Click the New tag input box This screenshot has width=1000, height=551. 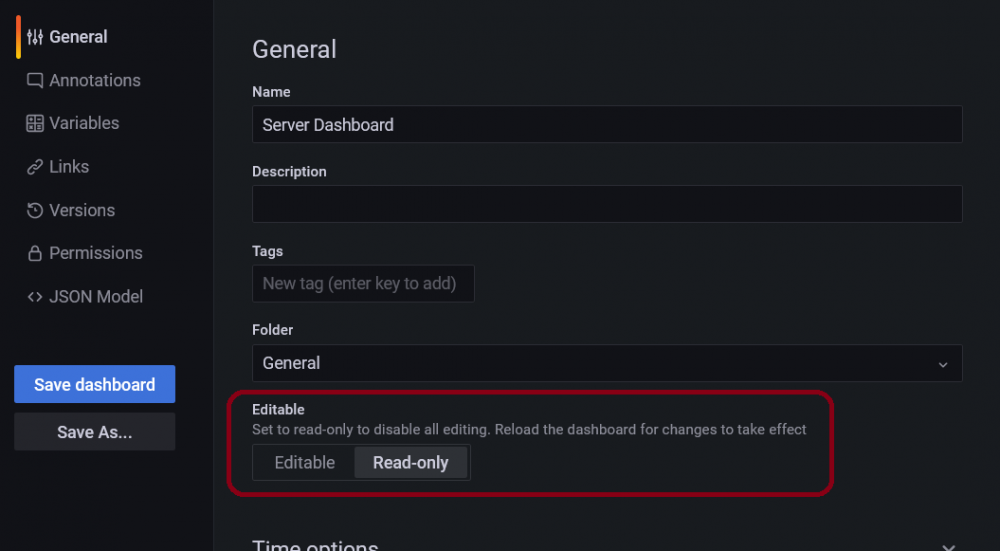[363, 284]
